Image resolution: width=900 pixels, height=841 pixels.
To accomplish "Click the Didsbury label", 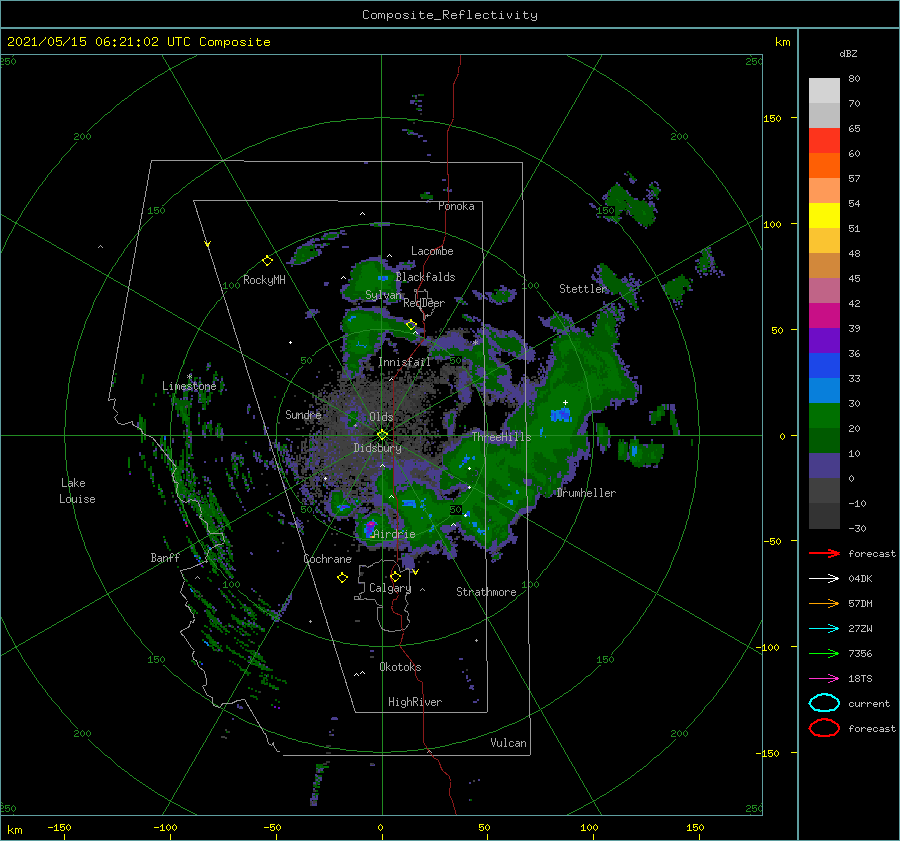I will pos(378,448).
